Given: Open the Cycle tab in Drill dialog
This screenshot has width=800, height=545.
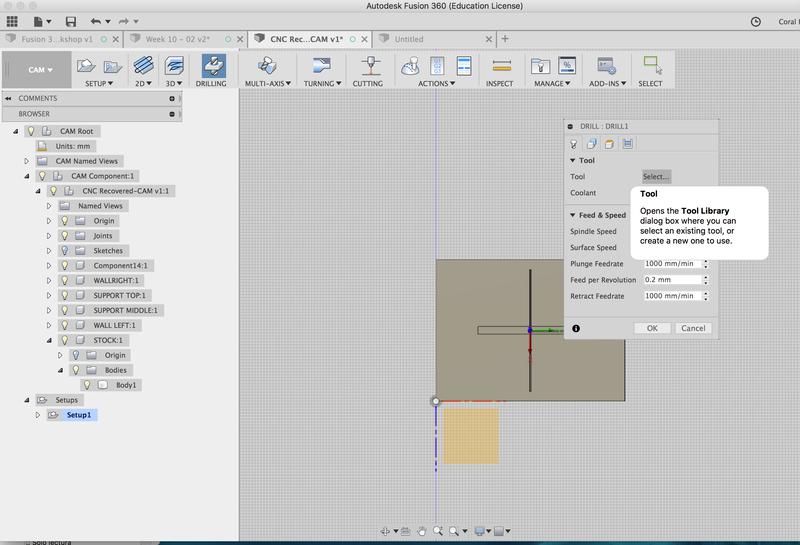Looking at the screenshot, I should pos(628,144).
